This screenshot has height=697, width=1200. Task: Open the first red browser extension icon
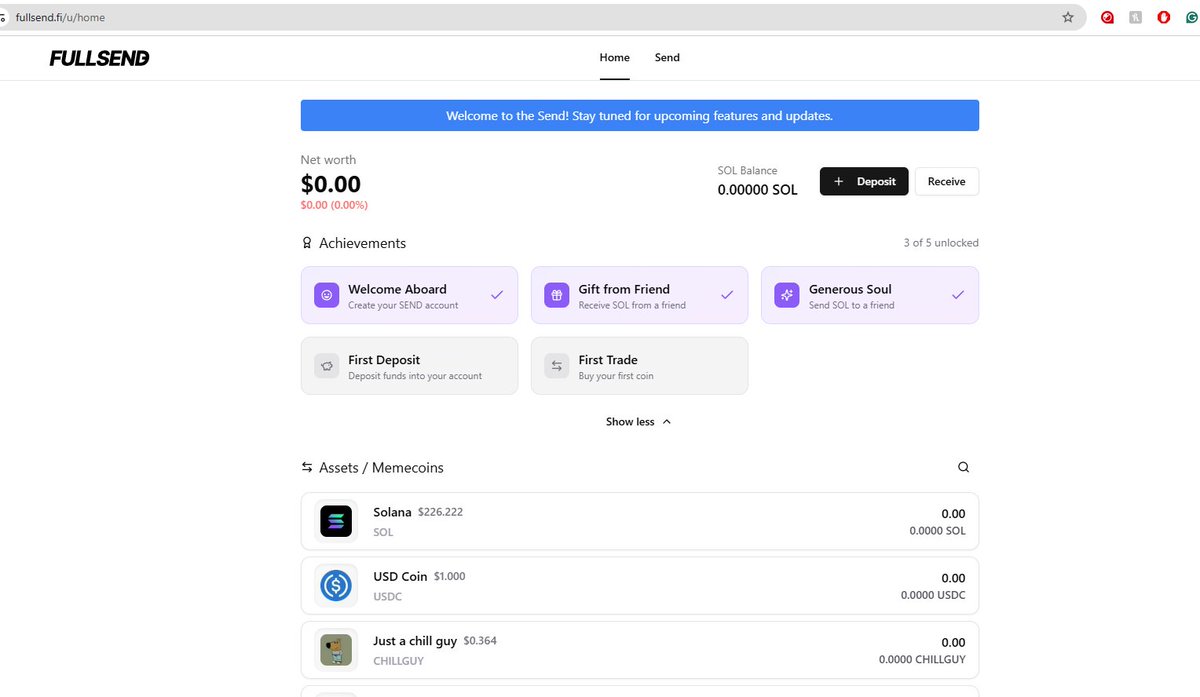pyautogui.click(x=1108, y=17)
